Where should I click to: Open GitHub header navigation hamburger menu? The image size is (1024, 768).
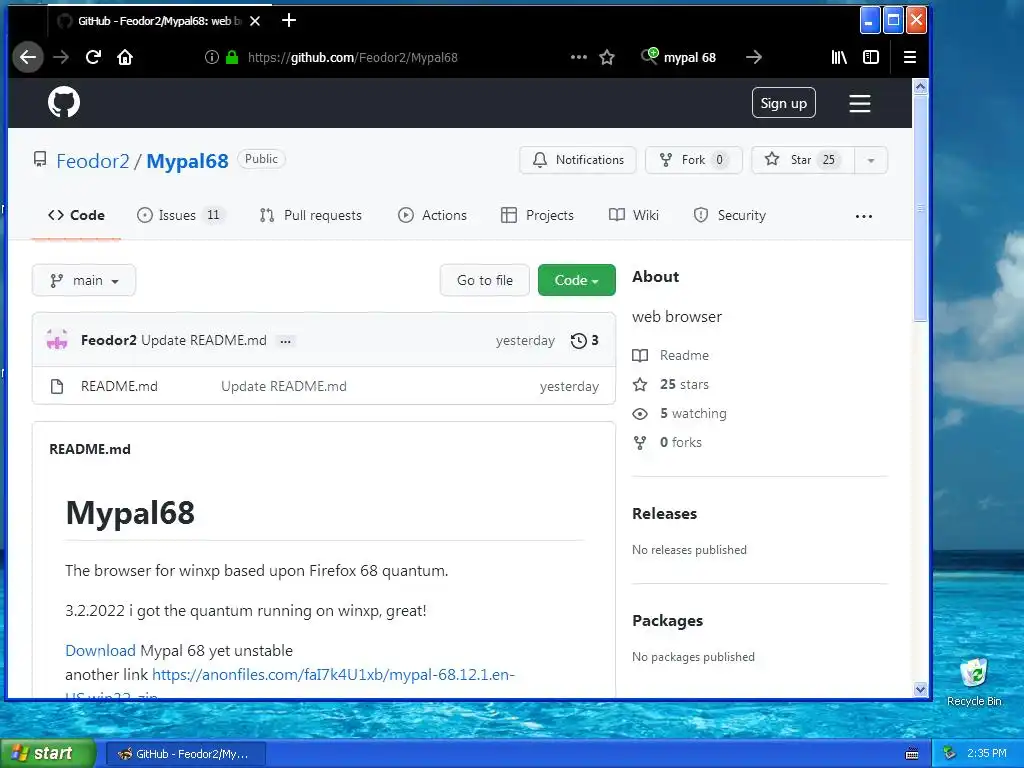pos(859,103)
